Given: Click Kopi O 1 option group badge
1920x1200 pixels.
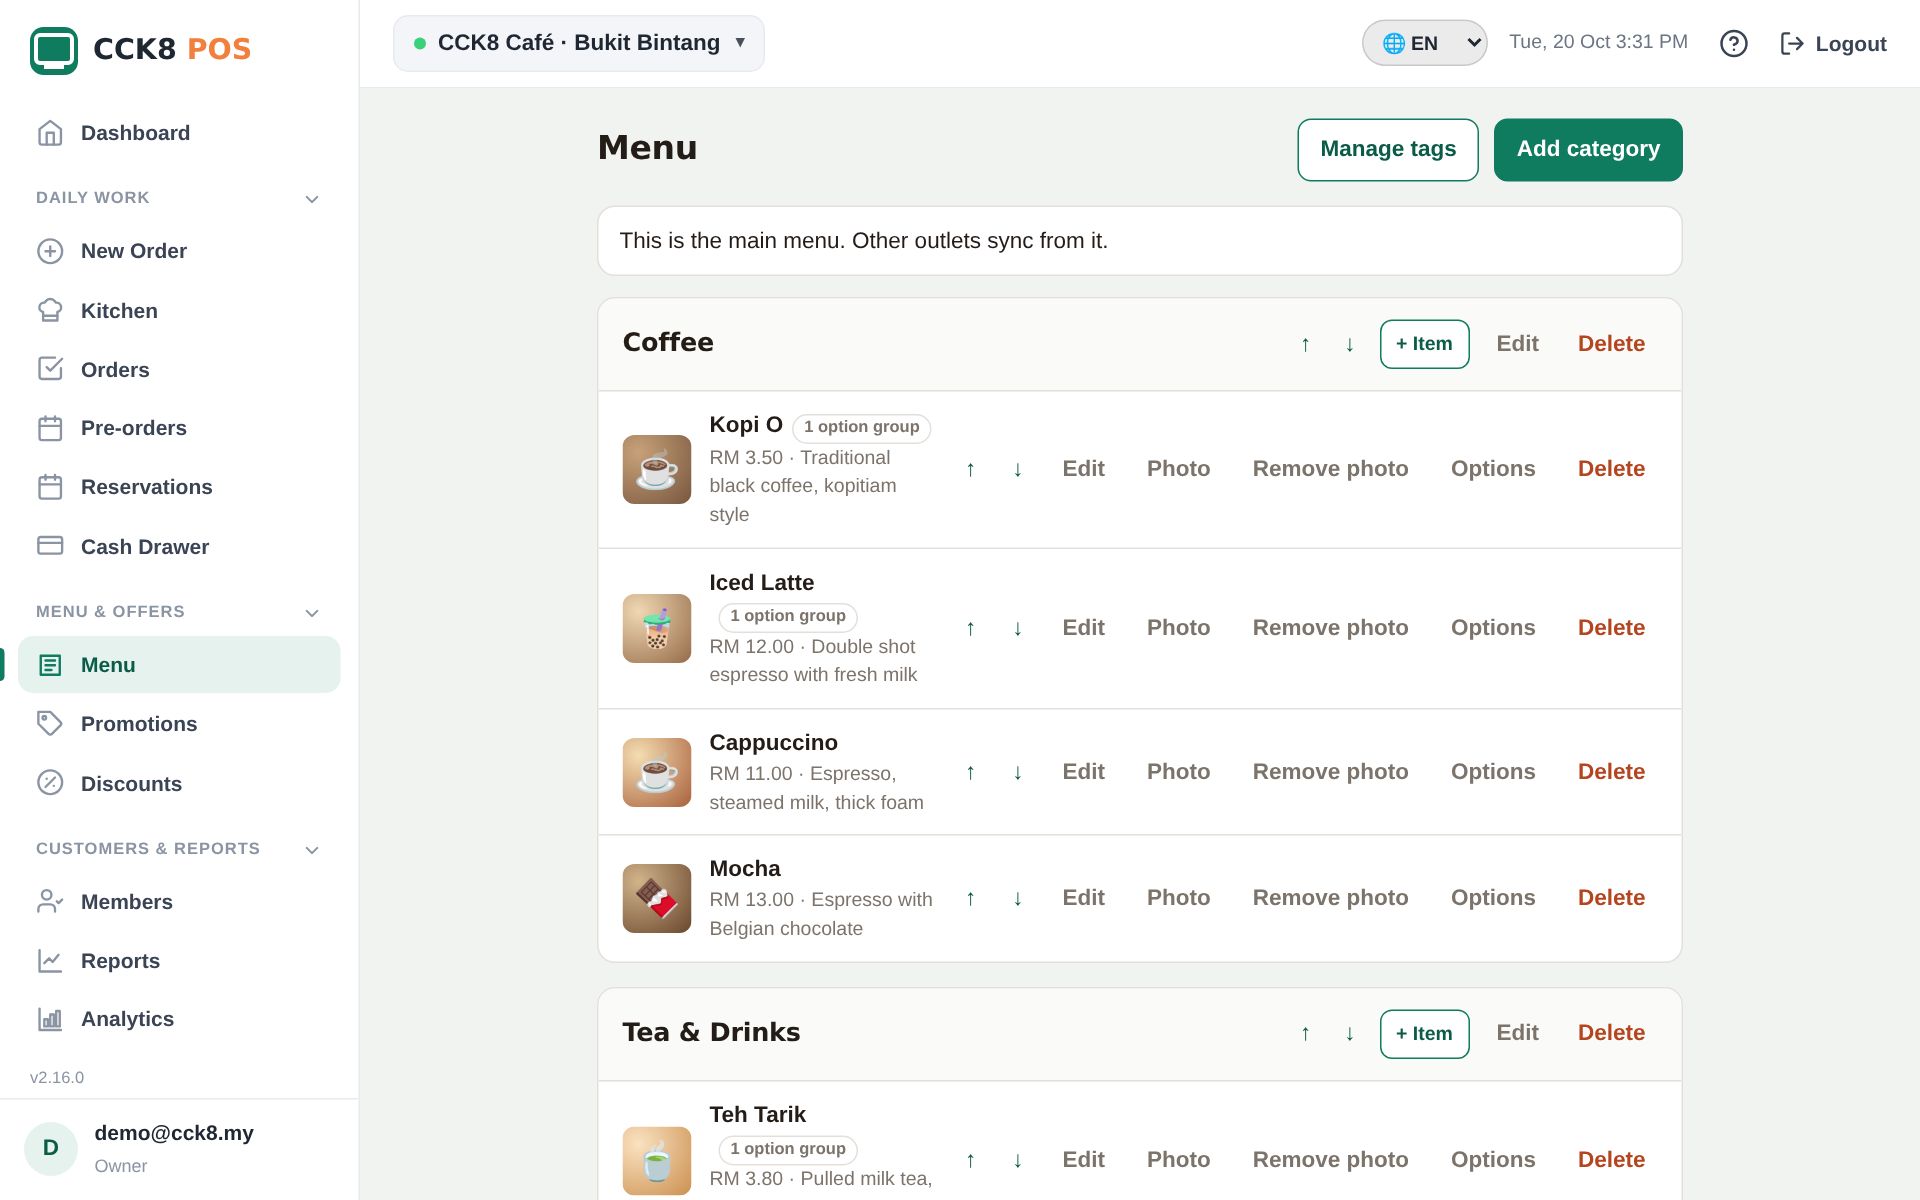Looking at the screenshot, I should click(x=861, y=427).
